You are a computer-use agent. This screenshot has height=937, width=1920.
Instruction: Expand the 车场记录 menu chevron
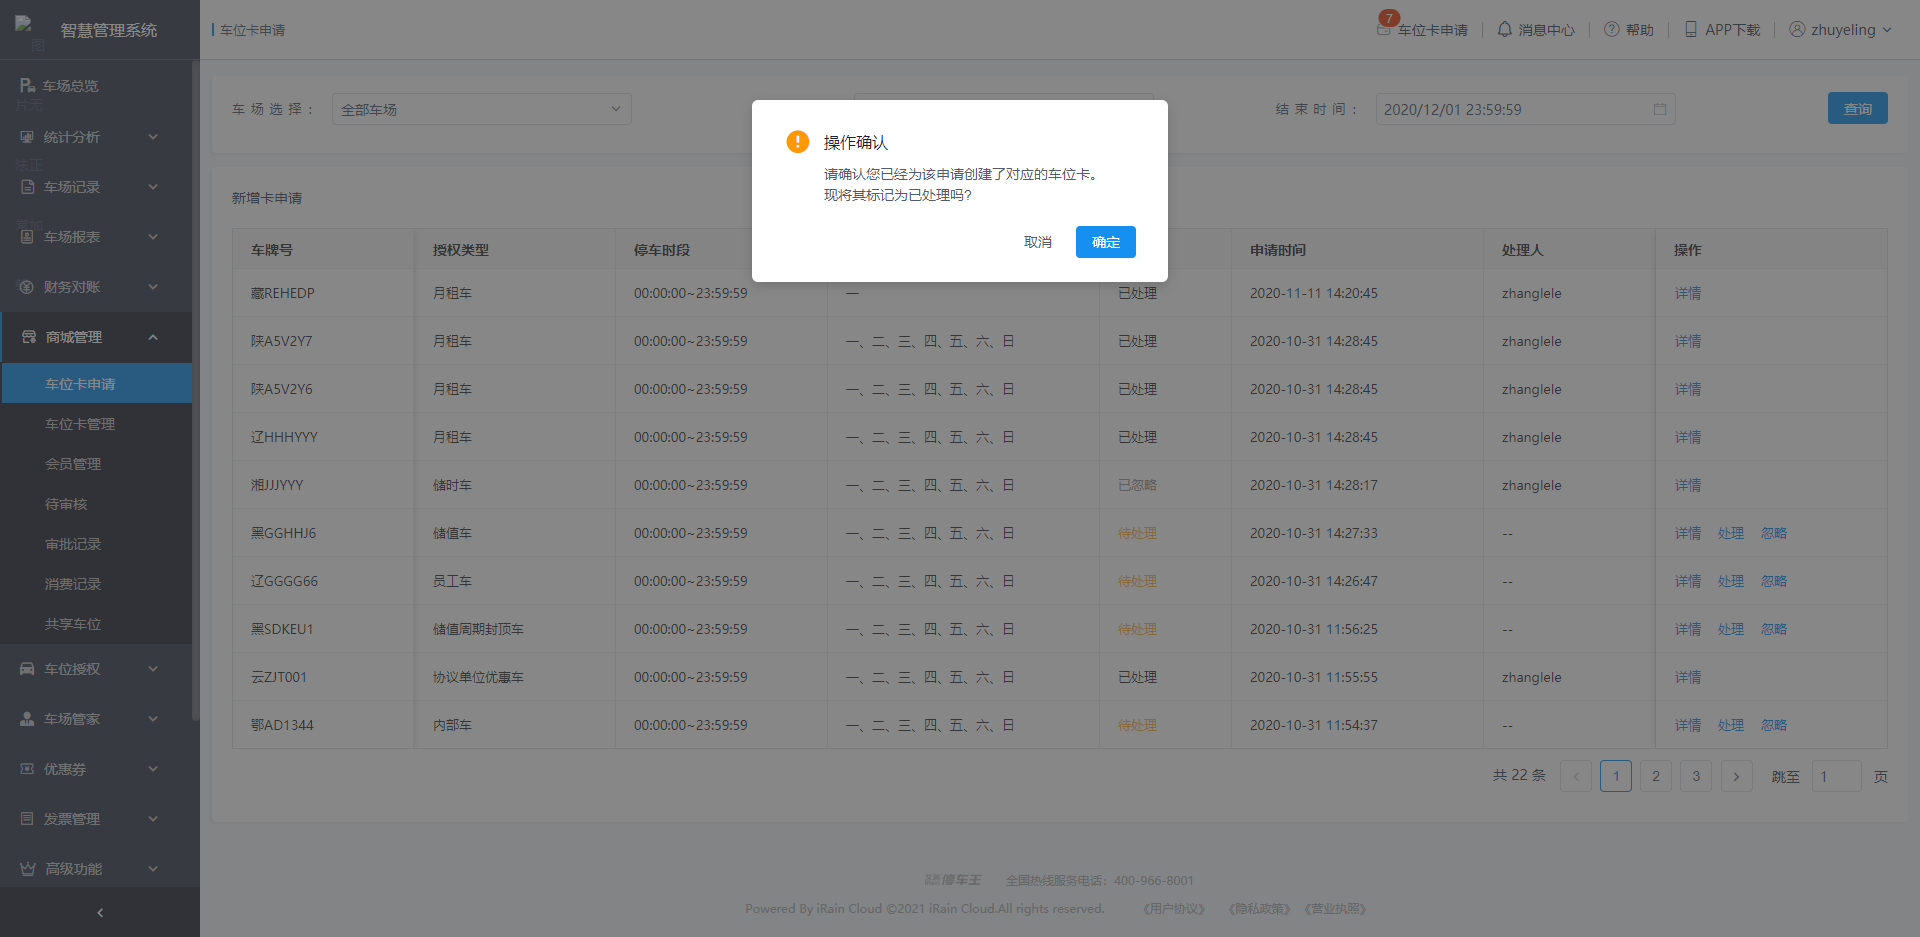click(x=153, y=187)
